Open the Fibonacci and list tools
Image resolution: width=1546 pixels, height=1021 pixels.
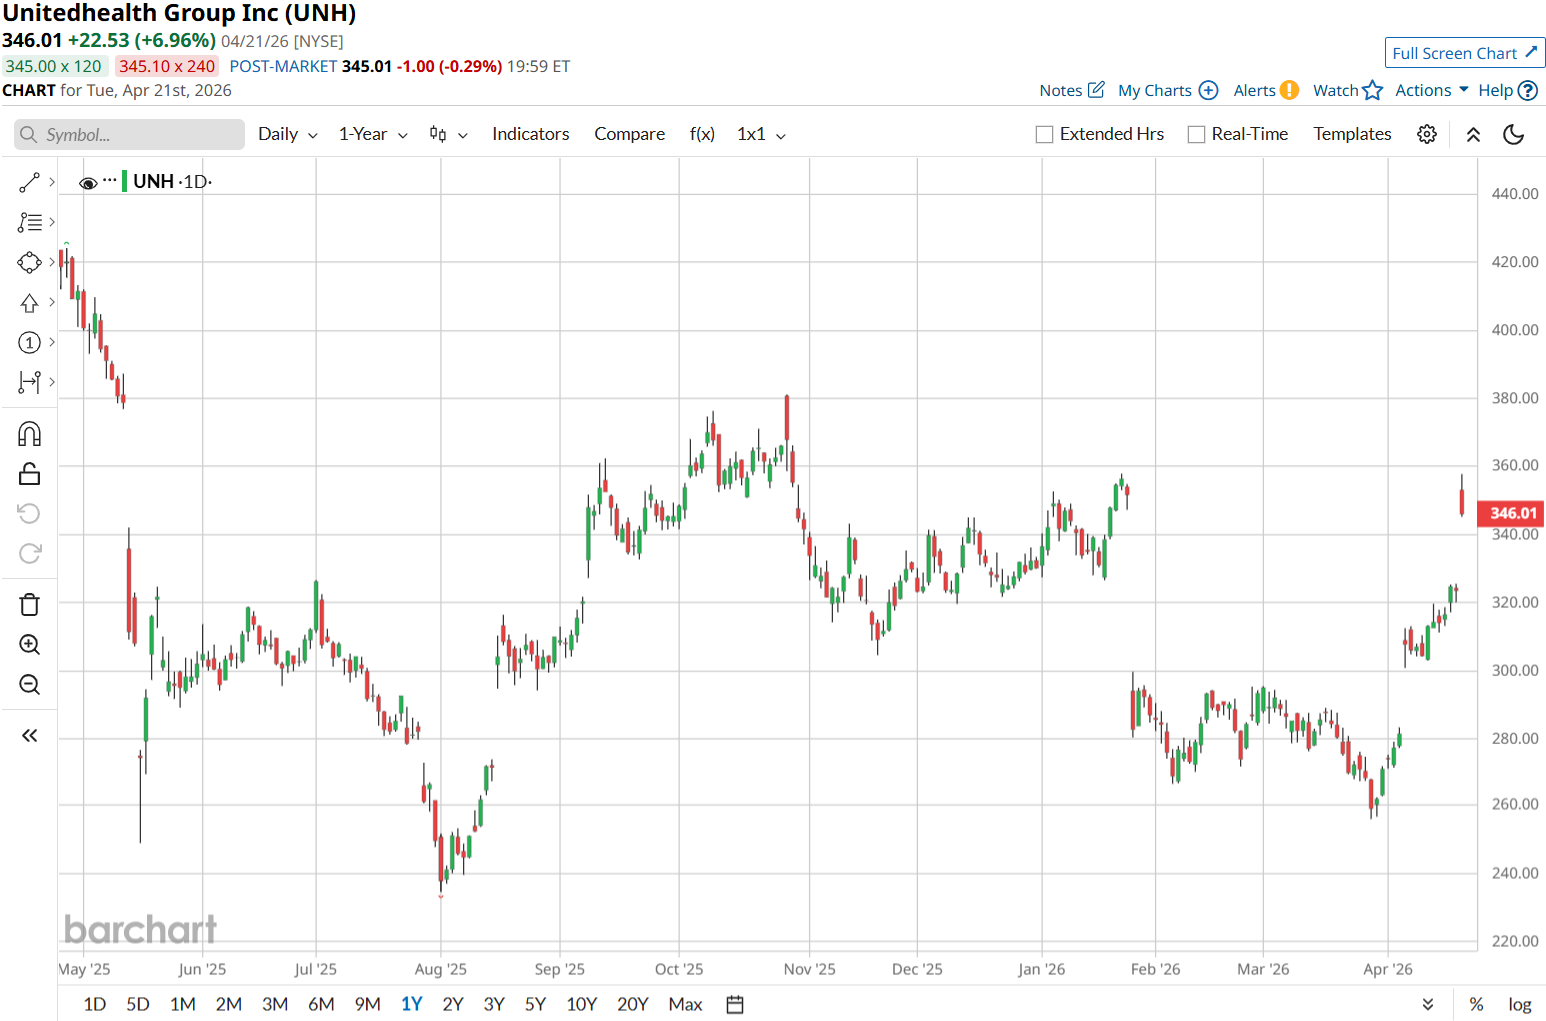tap(29, 222)
